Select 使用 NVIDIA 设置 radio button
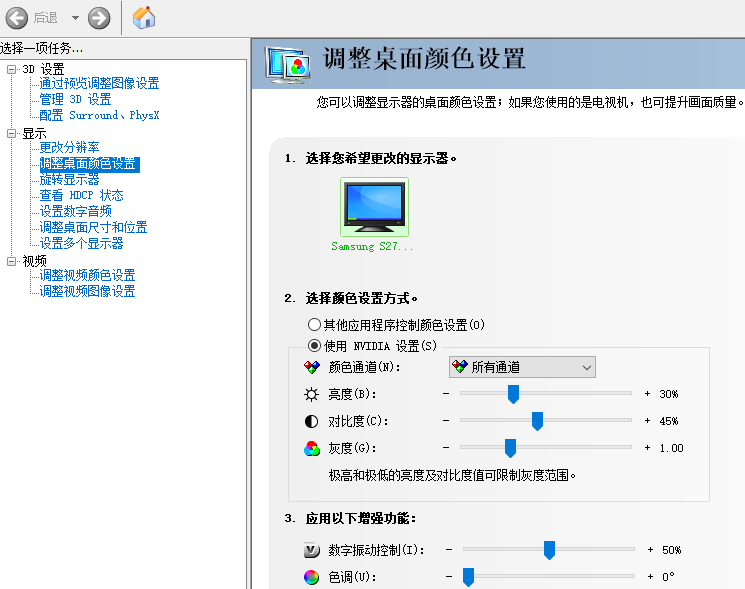This screenshot has width=745, height=589. (314, 346)
